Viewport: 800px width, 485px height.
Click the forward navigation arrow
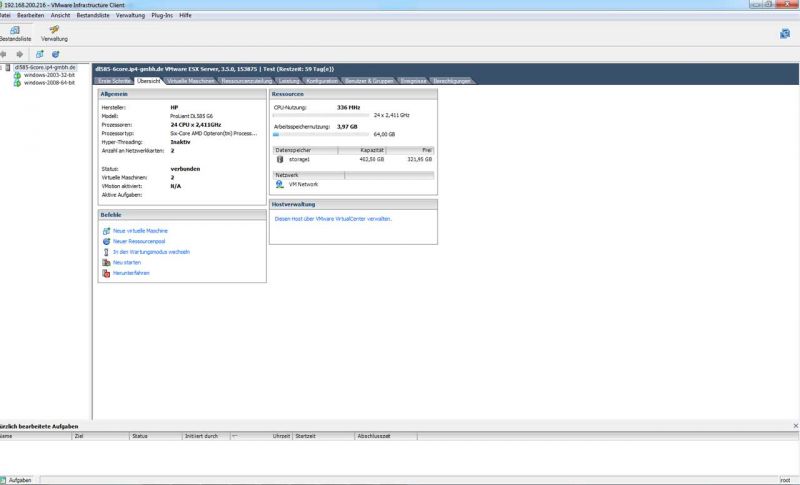coord(20,54)
